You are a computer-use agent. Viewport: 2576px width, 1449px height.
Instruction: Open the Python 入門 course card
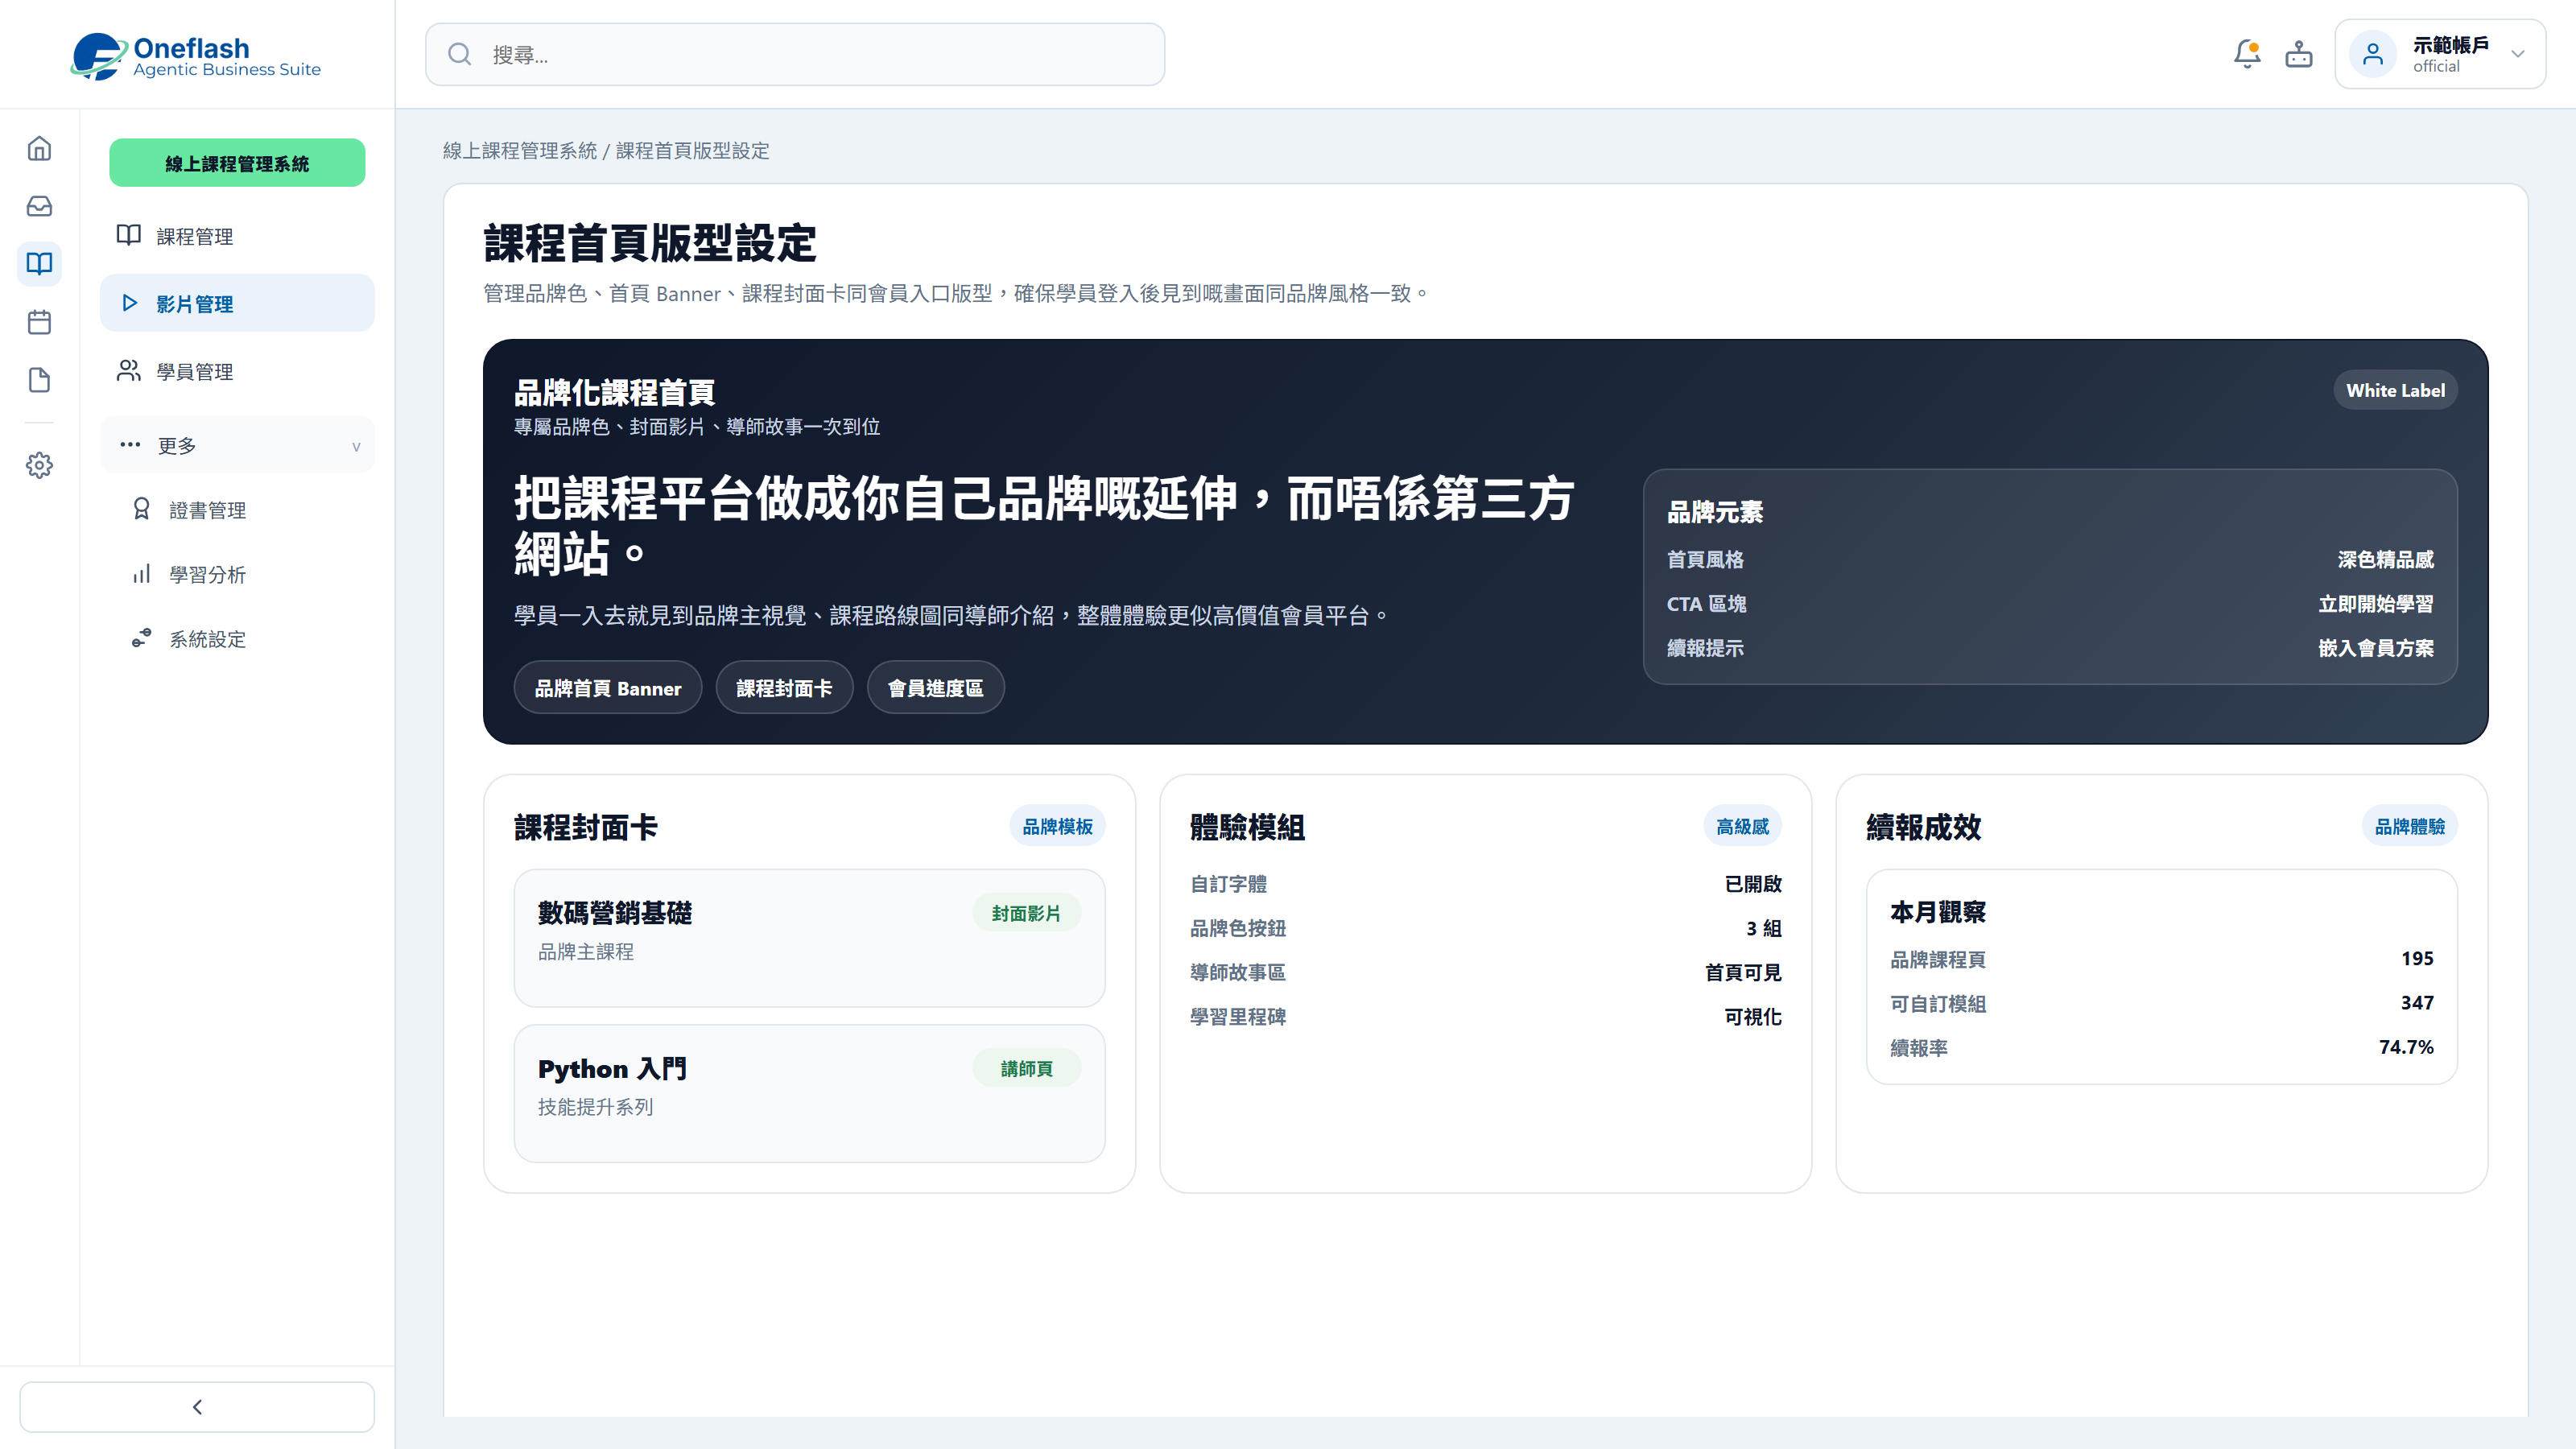[809, 1093]
